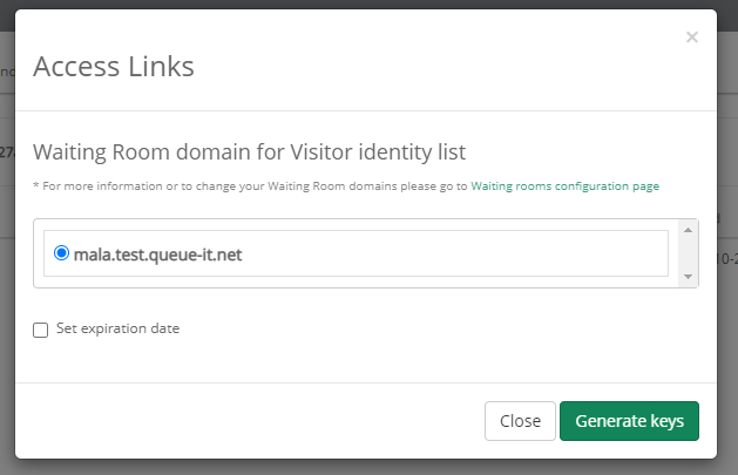Screen dimensions: 738x475
Task: Open the Waiting rooms configuration page link
Action: 565,186
